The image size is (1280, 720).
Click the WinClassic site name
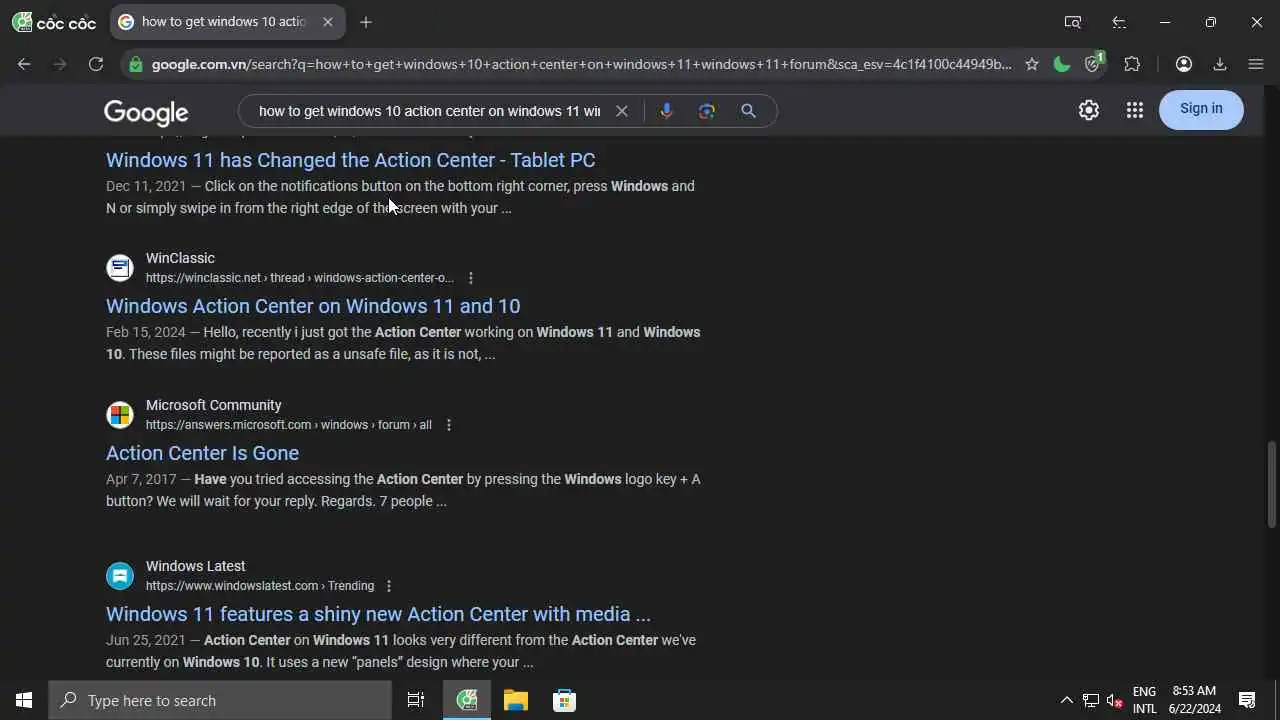point(180,258)
